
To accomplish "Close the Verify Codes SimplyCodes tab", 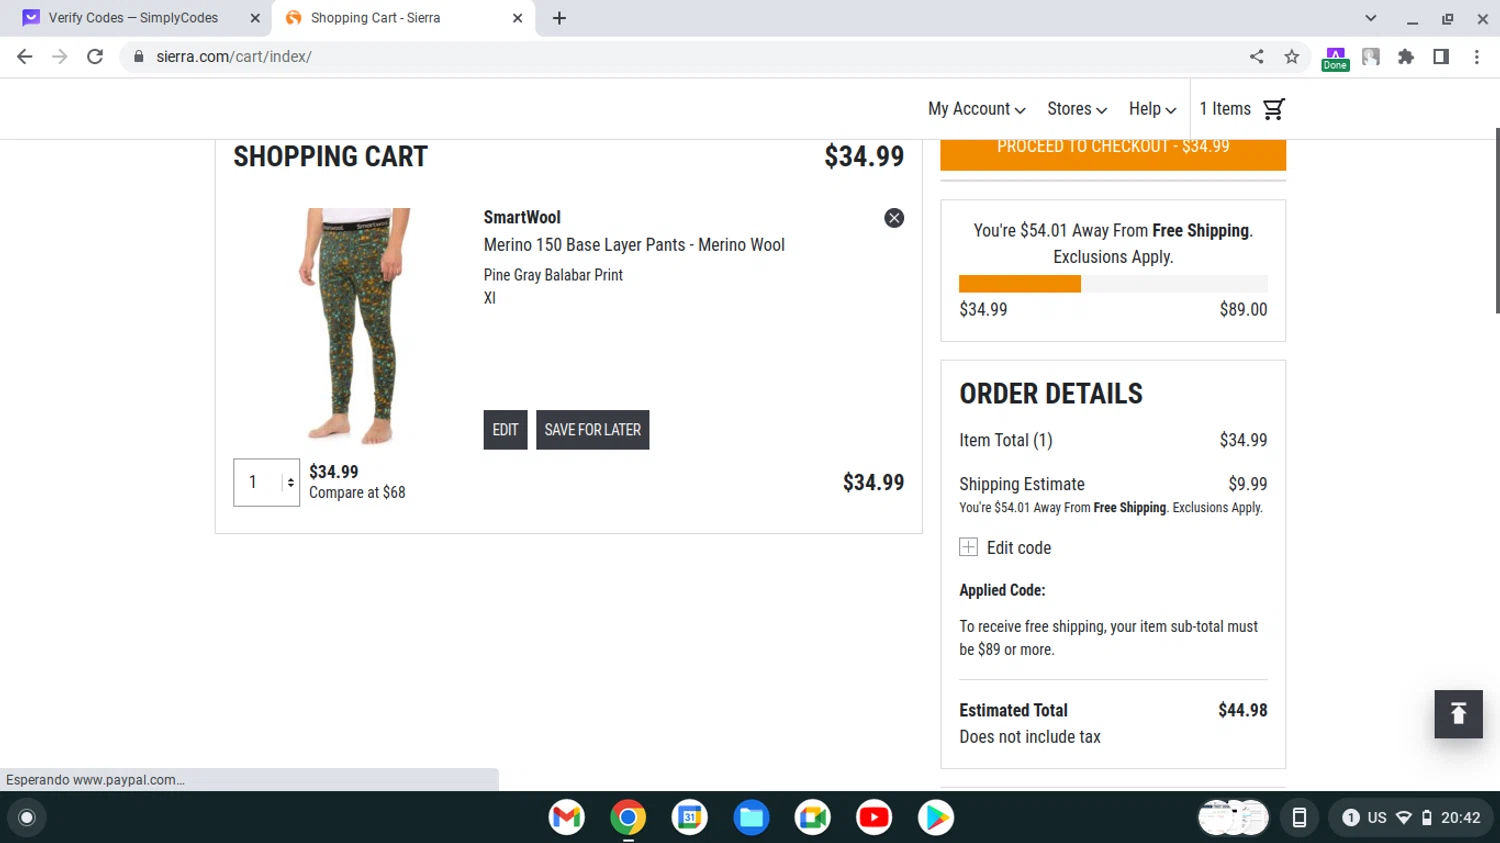I will point(255,18).
